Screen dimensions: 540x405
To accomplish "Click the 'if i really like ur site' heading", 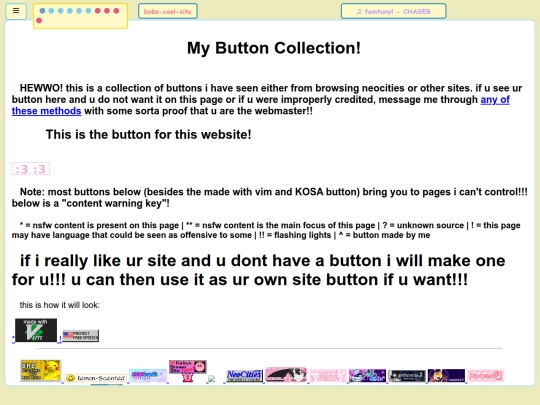I will 258,270.
